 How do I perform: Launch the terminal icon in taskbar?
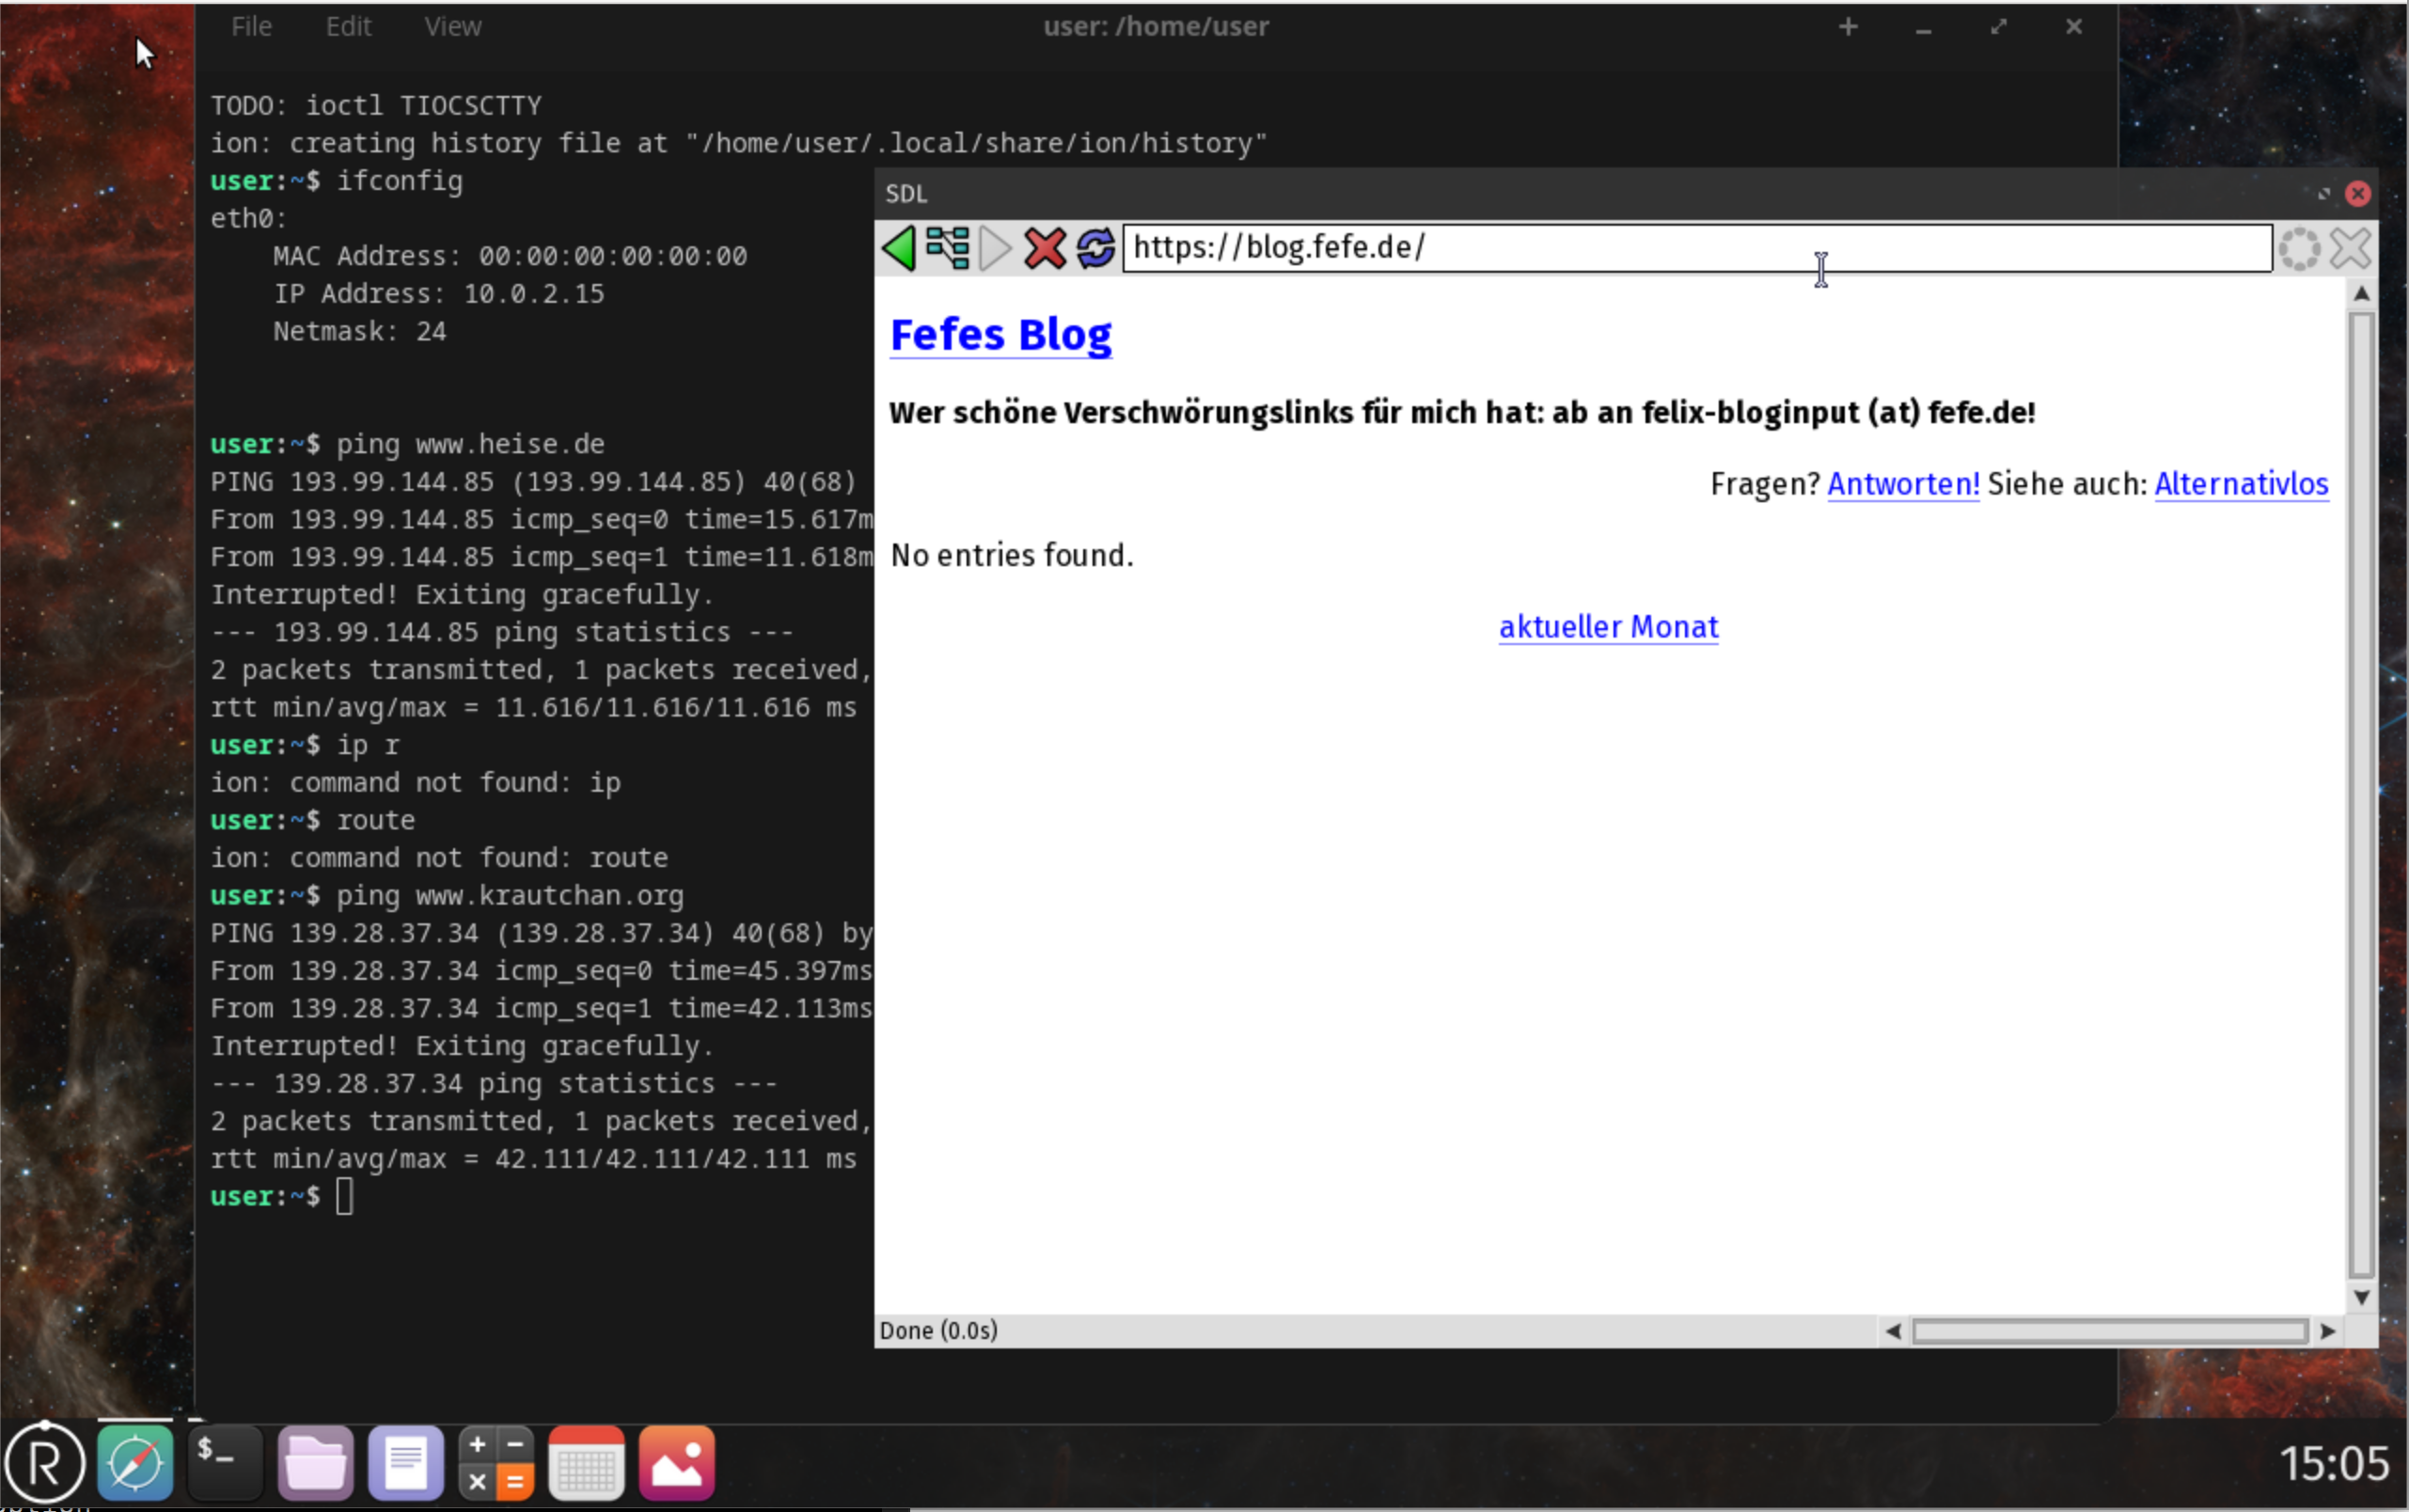[225, 1463]
